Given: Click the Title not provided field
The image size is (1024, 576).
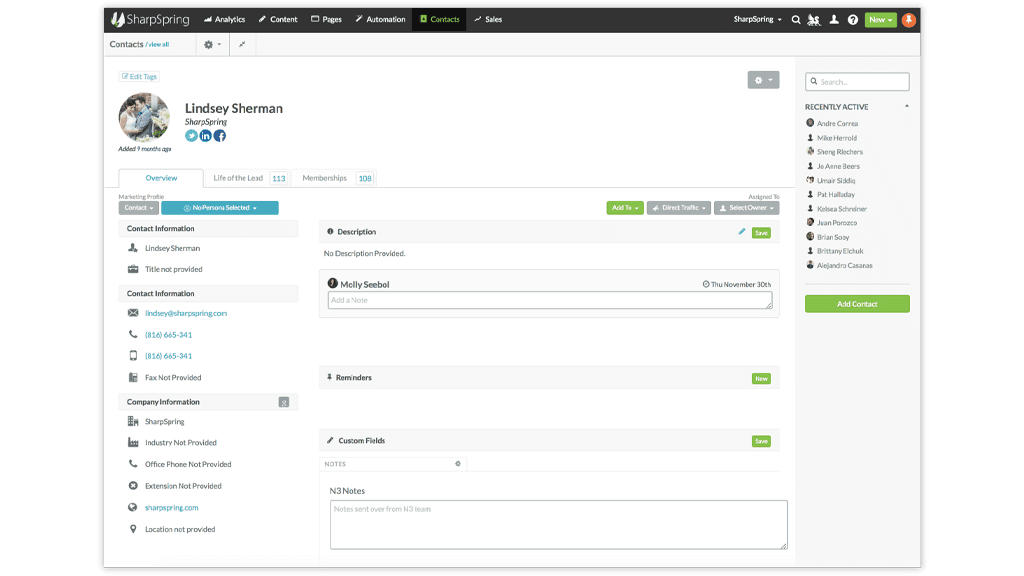Looking at the screenshot, I should [174, 269].
